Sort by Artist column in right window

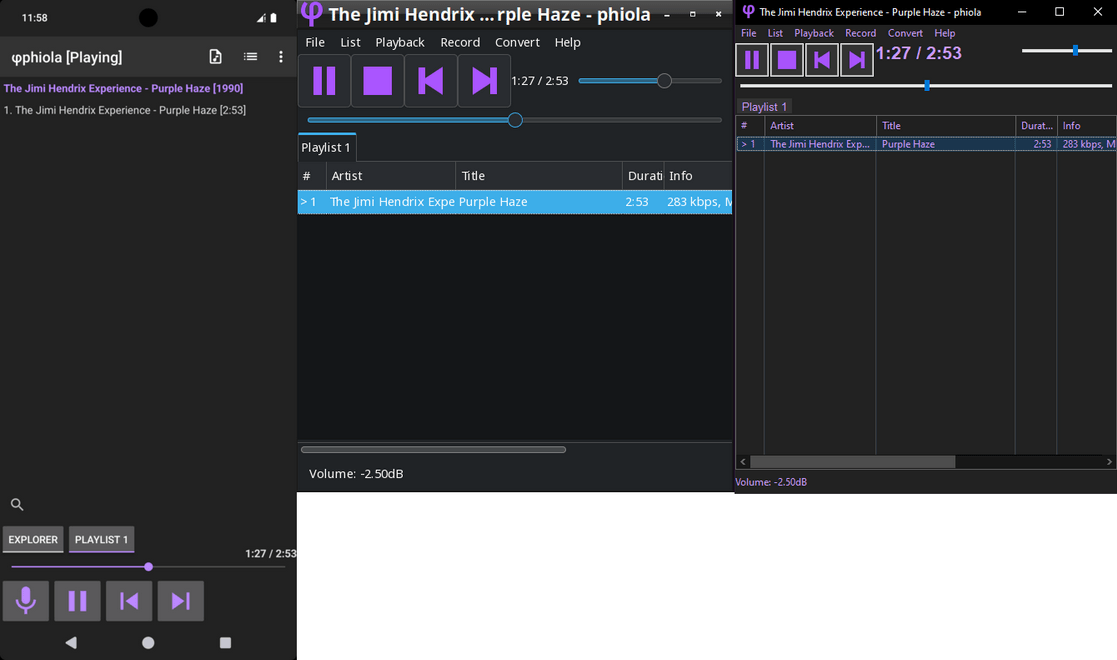pyautogui.click(x=820, y=125)
